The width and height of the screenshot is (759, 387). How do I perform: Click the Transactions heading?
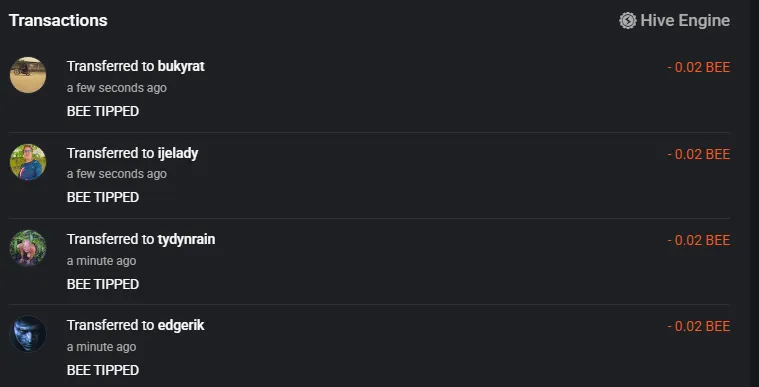[x=58, y=20]
